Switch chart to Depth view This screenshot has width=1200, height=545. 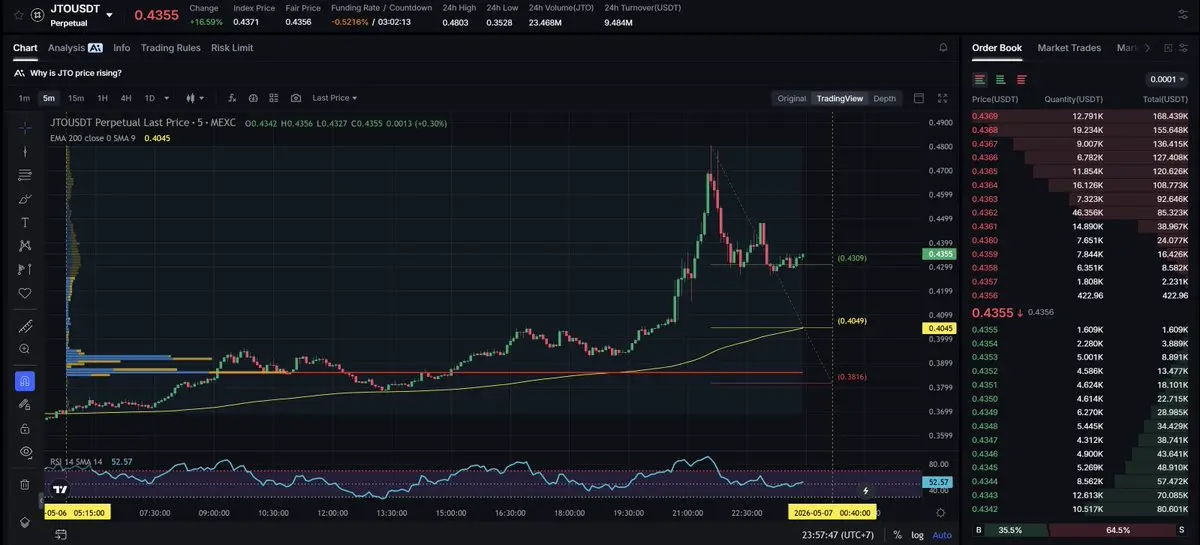[885, 98]
